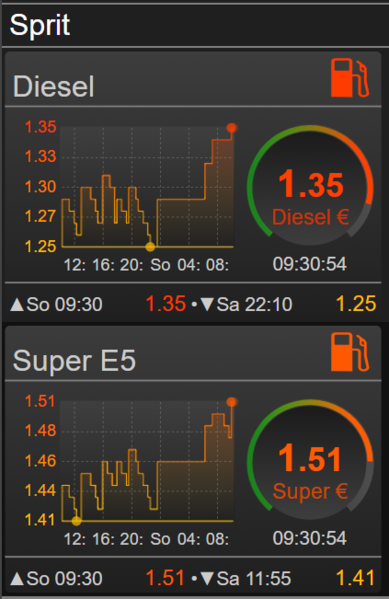Click the Super 1.51 price gauge
Screen dimensions: 389x599
coord(310,461)
